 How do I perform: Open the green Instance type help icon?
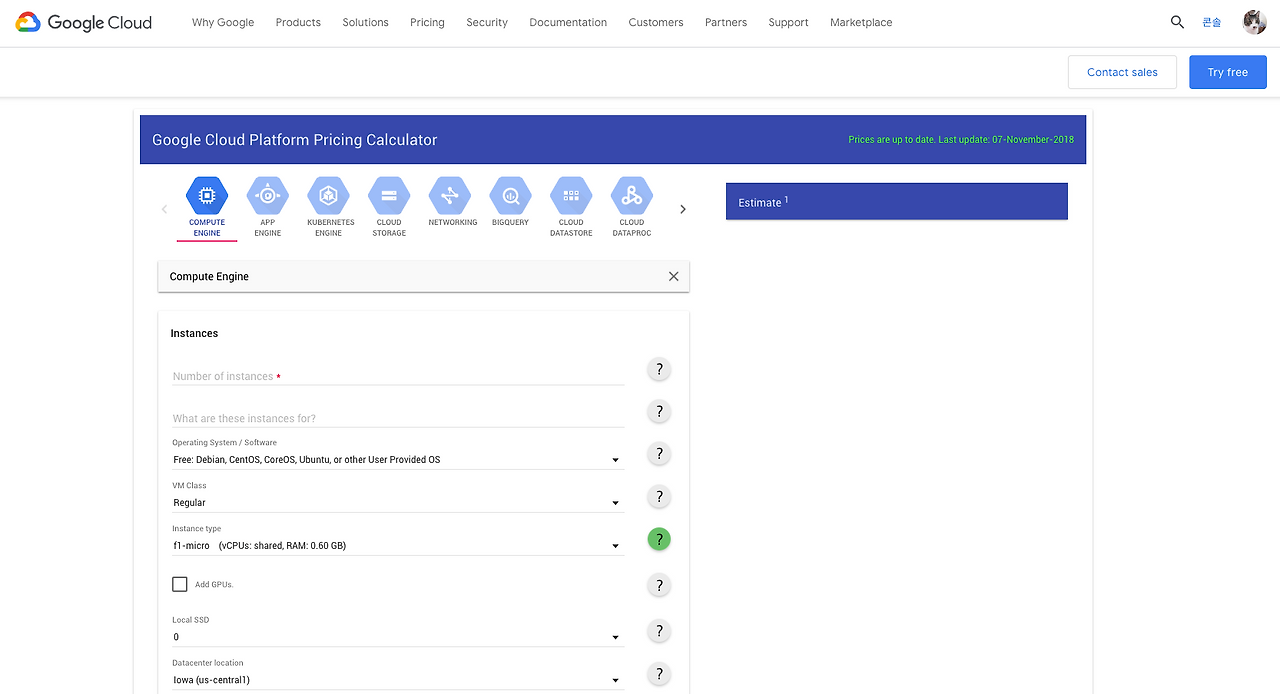pyautogui.click(x=659, y=539)
